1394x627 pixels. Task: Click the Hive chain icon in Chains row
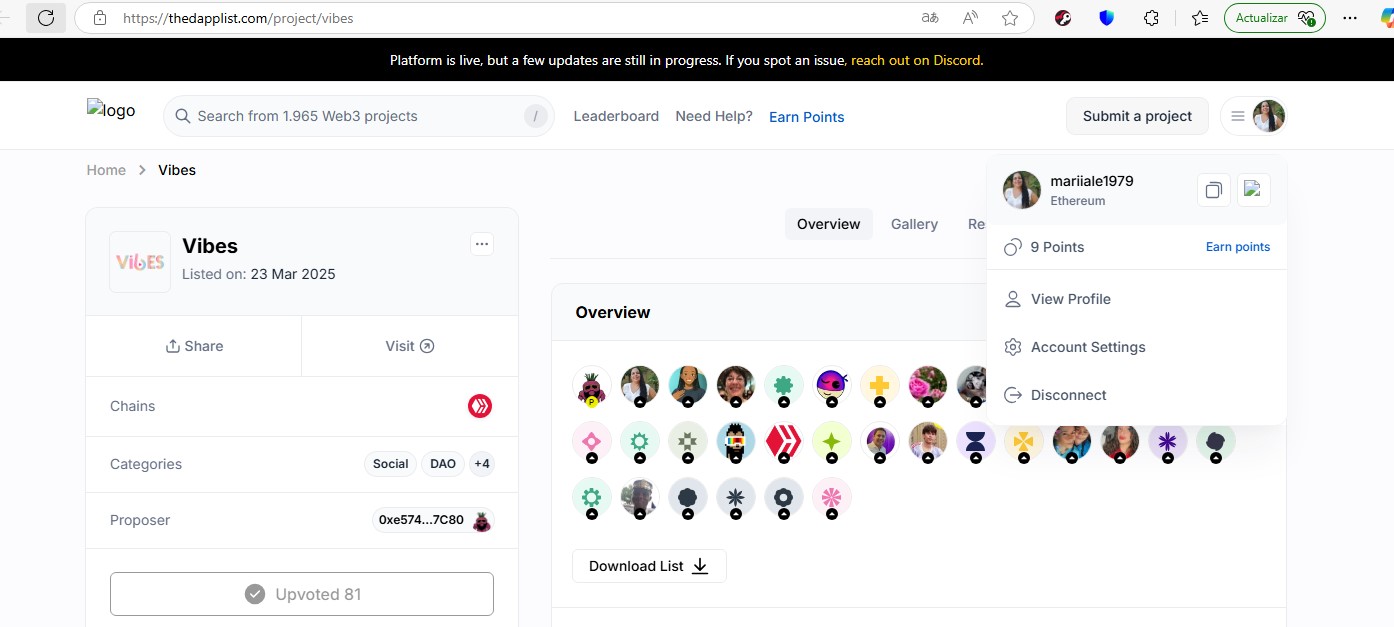(x=480, y=406)
